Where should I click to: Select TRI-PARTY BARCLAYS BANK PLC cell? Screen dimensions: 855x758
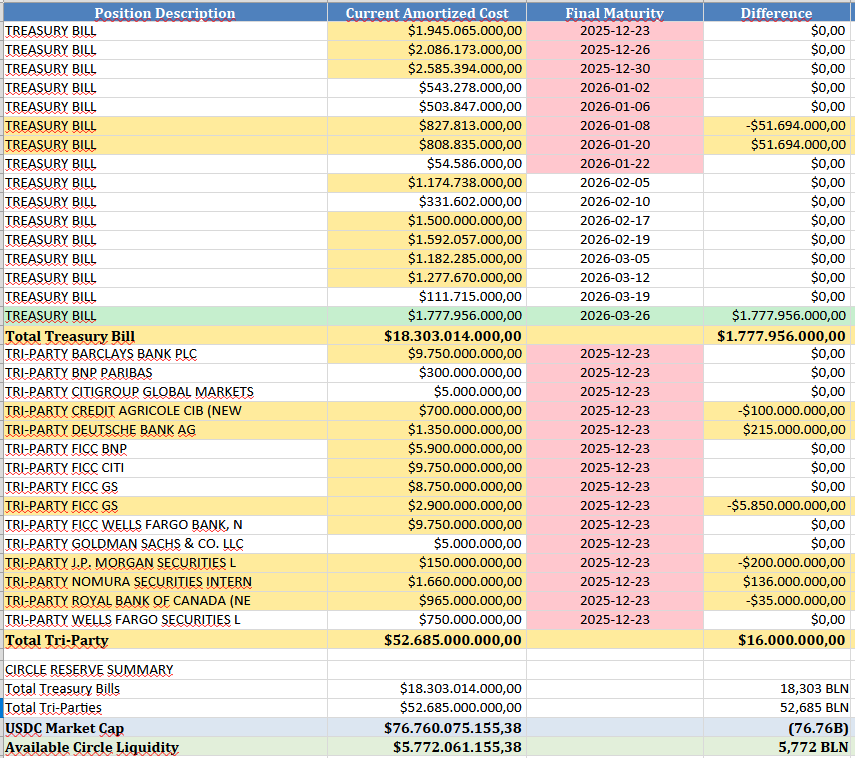coord(165,354)
